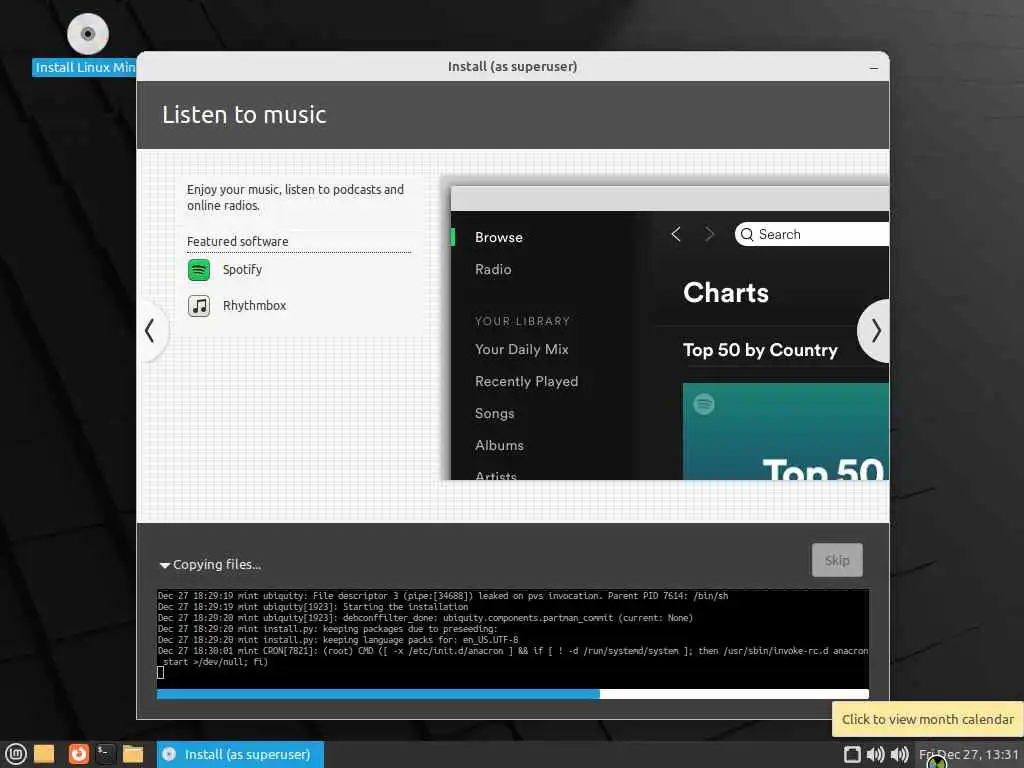This screenshot has height=768, width=1024.
Task: Go to previous slide with left arrow
Action: tap(151, 330)
